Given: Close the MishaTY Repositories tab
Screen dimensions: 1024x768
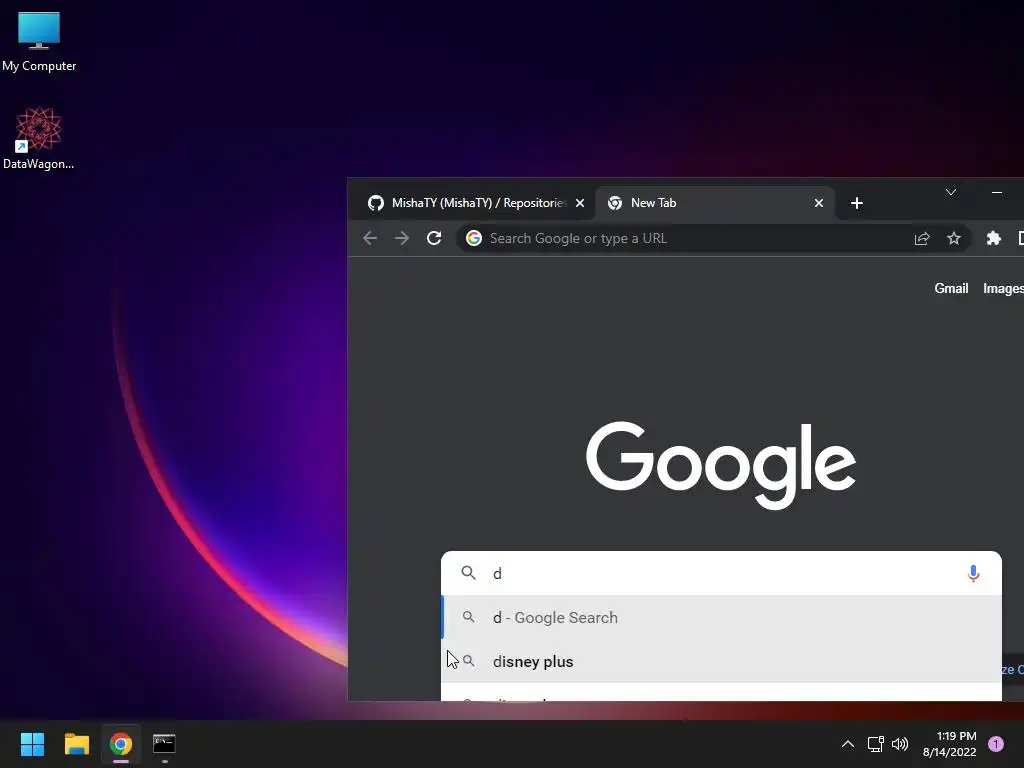Looking at the screenshot, I should point(579,203).
